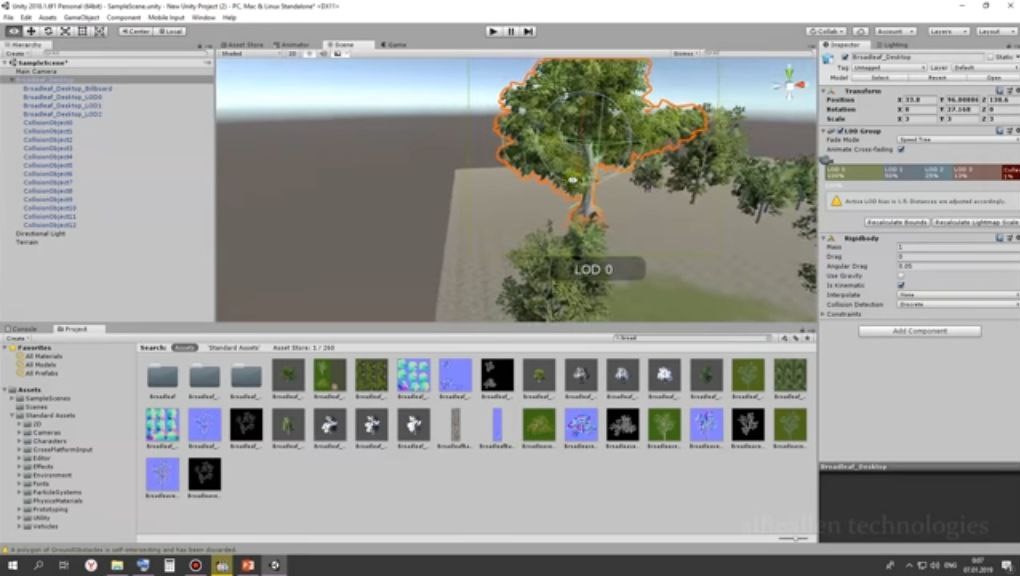The image size is (1020, 576).
Task: Select the Hand tool in the toolbar
Action: click(x=14, y=31)
